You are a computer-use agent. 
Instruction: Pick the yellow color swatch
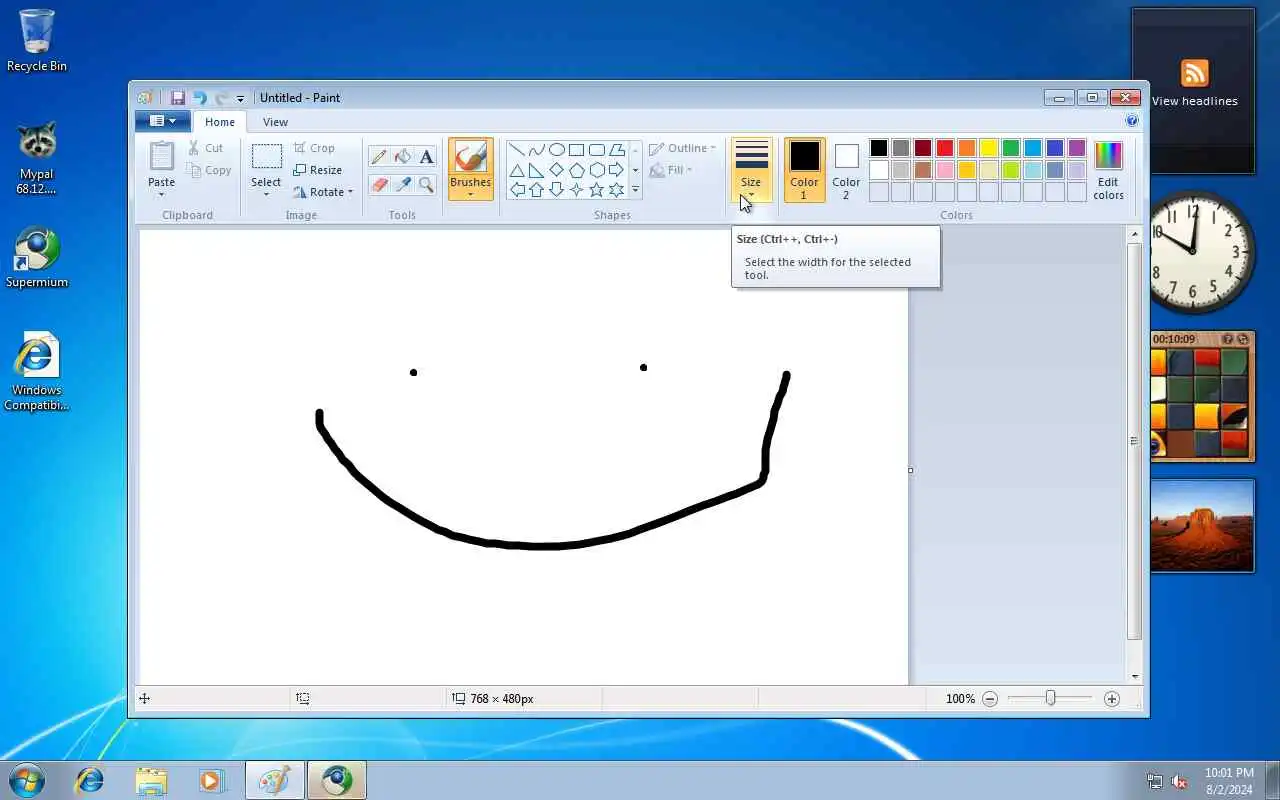pos(989,148)
